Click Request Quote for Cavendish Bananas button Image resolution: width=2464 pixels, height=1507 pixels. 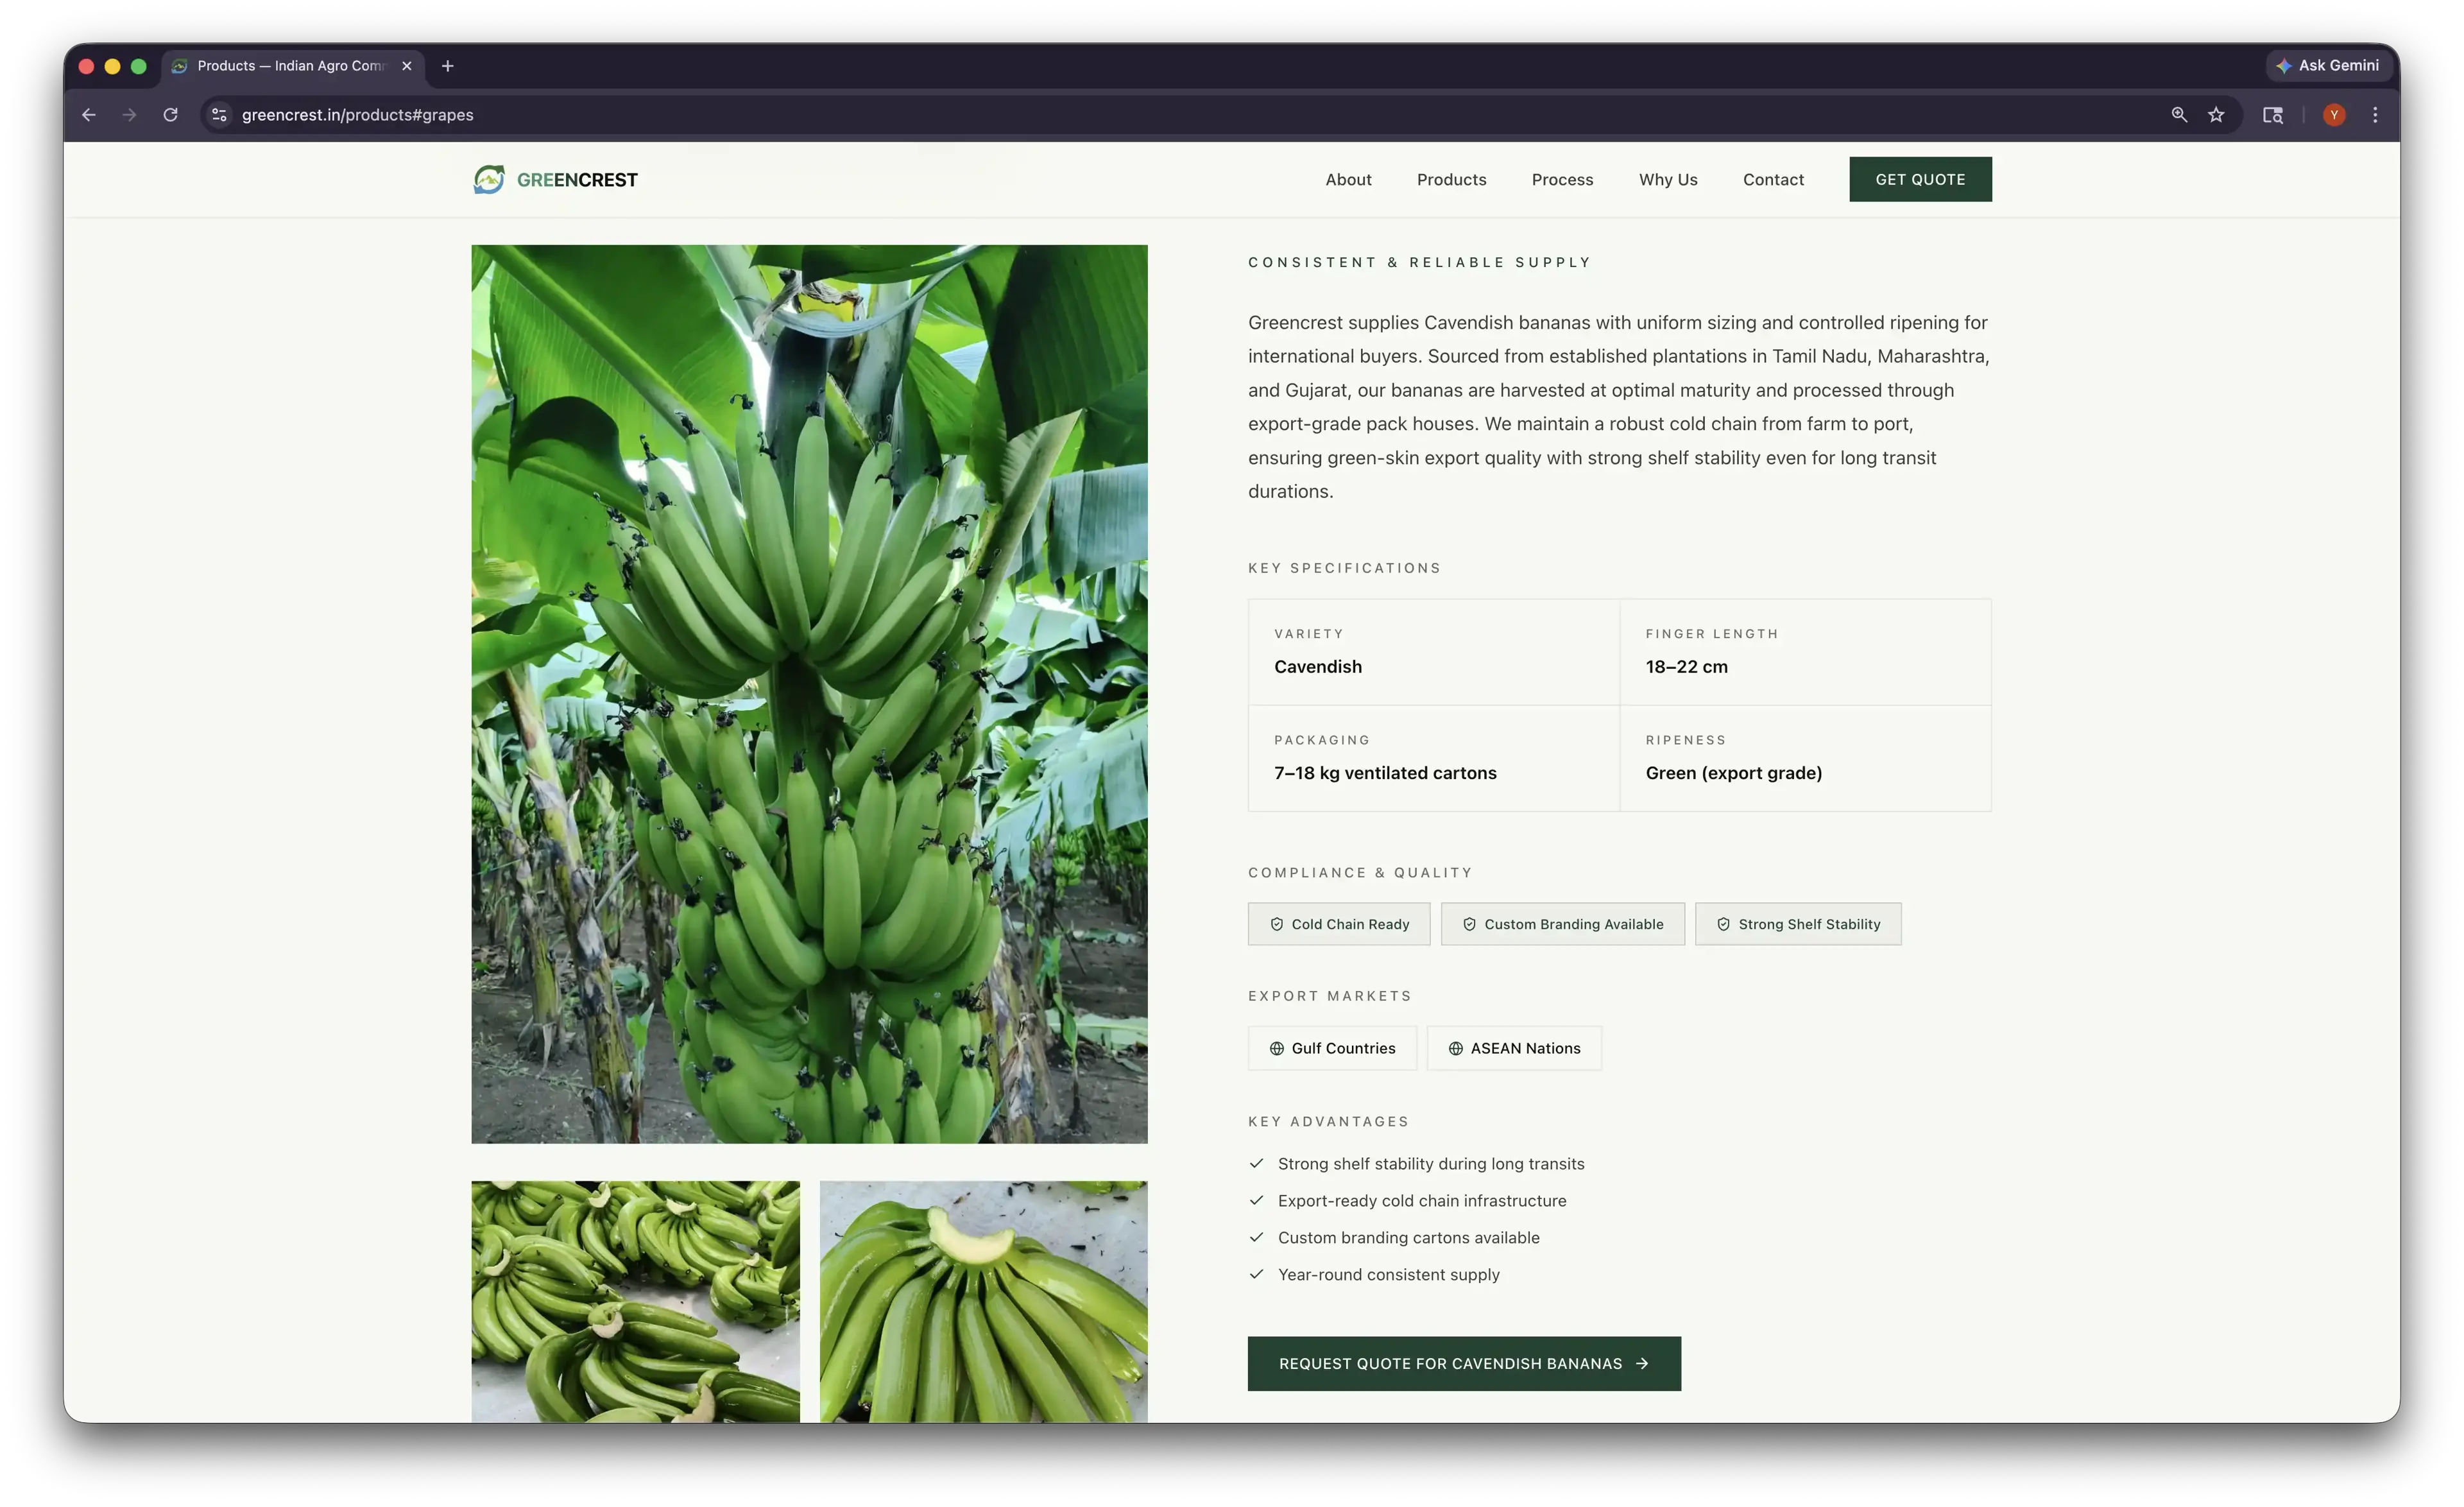pyautogui.click(x=1464, y=1364)
